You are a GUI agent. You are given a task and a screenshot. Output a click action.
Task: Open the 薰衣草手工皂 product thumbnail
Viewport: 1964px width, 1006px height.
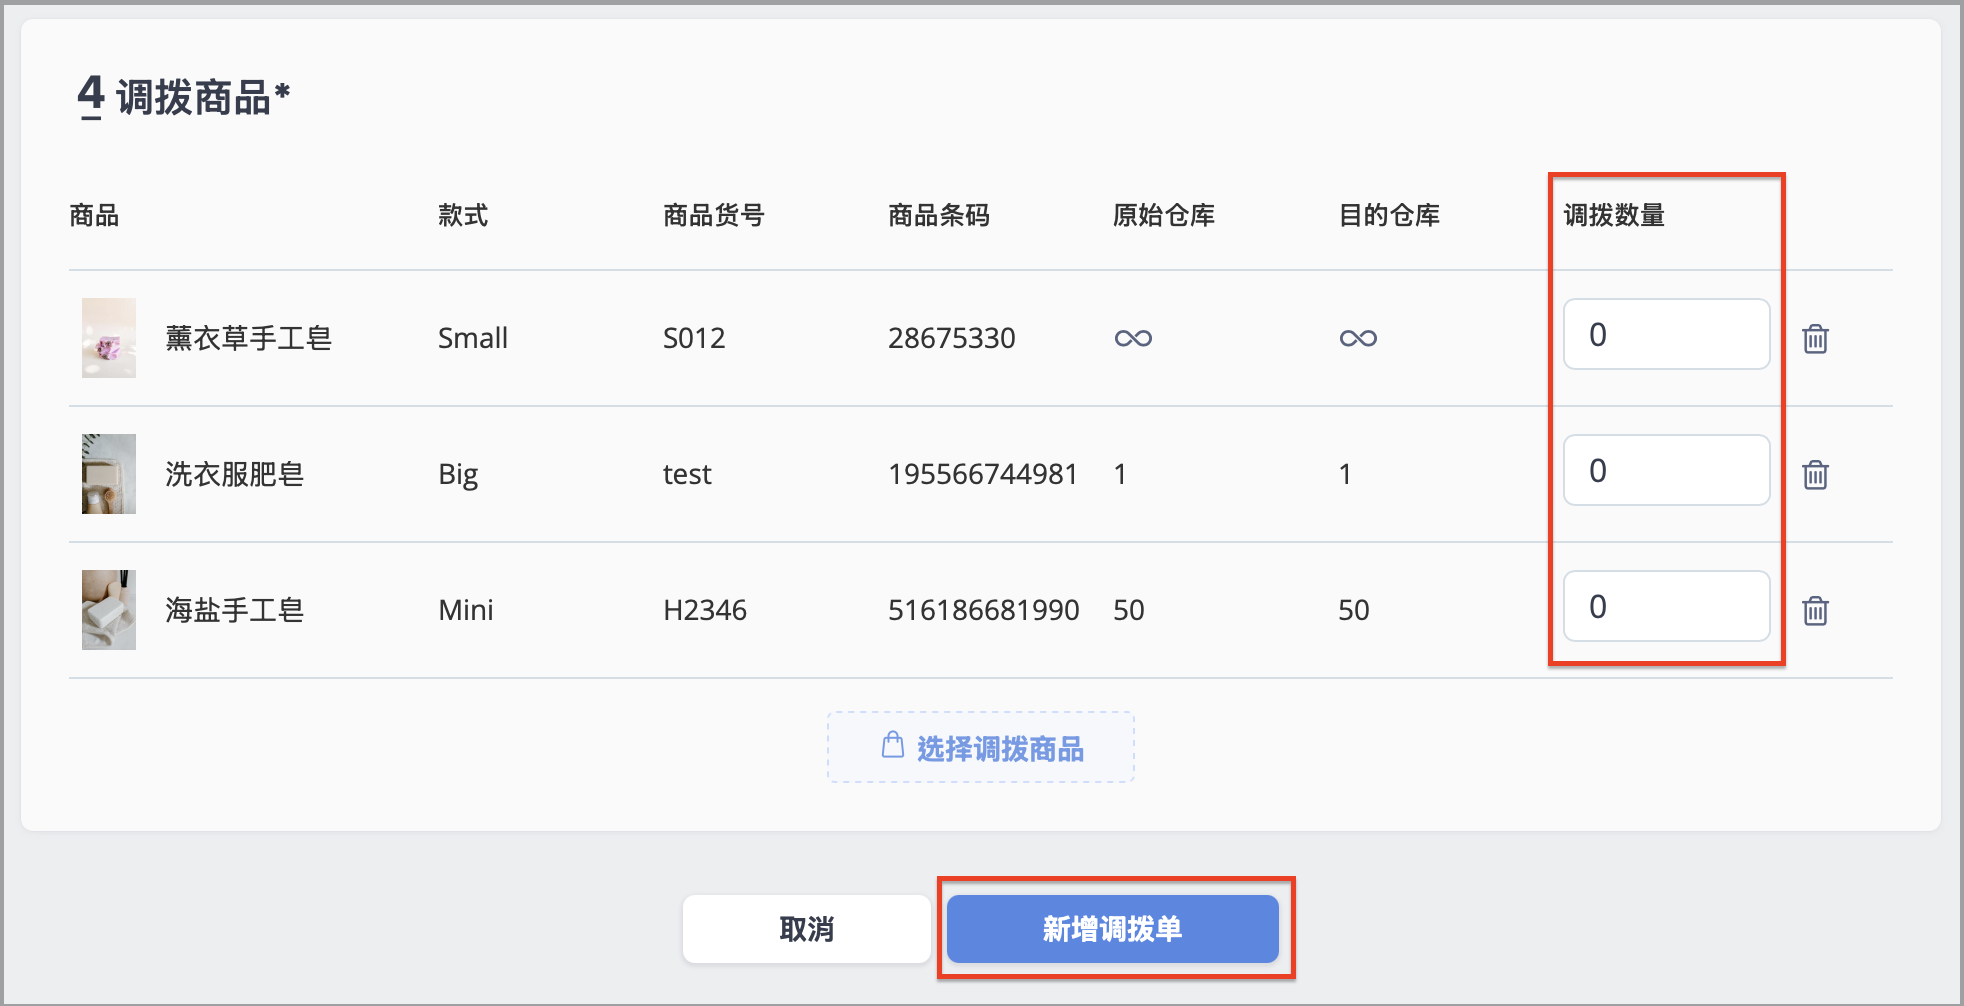pos(109,338)
